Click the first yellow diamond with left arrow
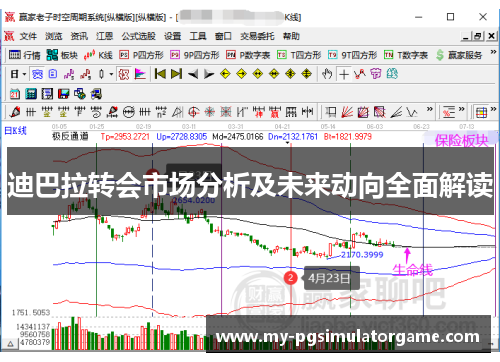Viewport: 500px width, 362px height. click(x=225, y=74)
